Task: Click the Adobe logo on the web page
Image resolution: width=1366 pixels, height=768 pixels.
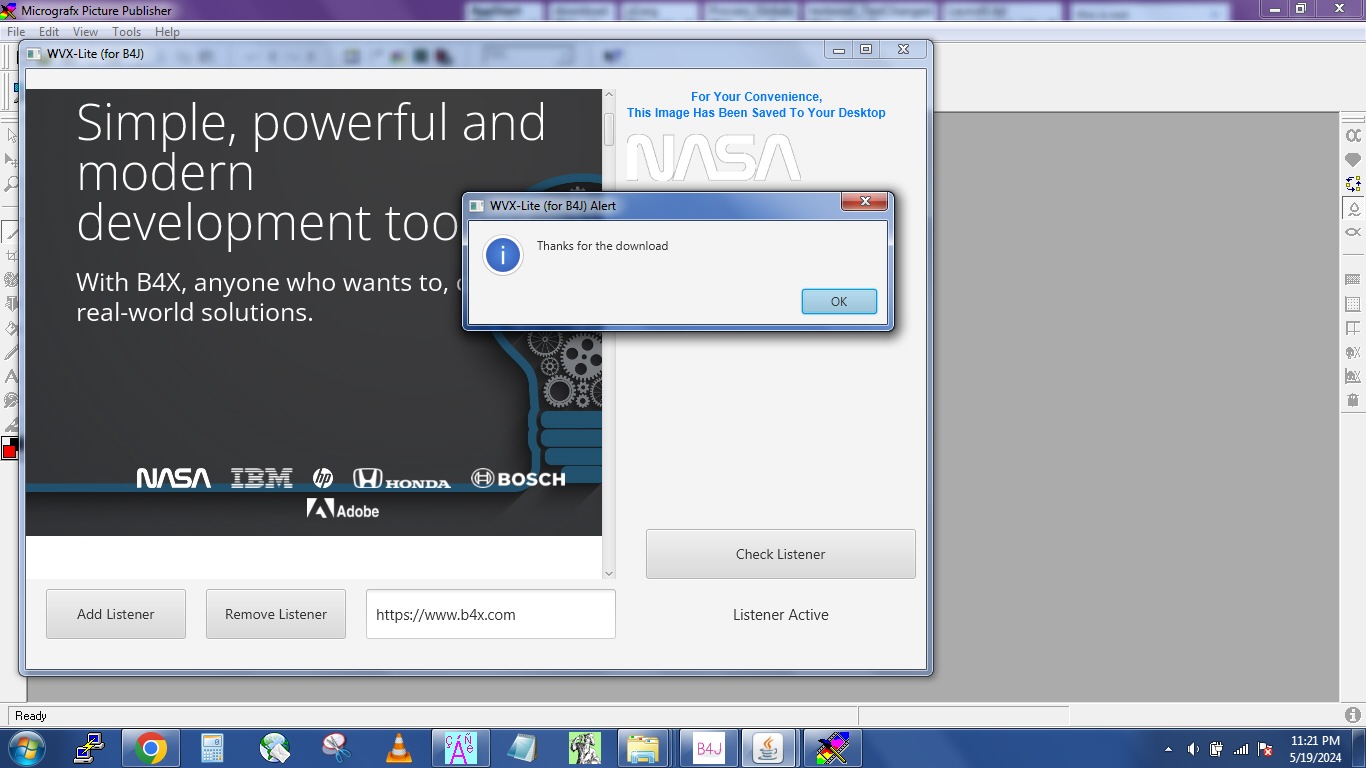Action: click(x=343, y=510)
